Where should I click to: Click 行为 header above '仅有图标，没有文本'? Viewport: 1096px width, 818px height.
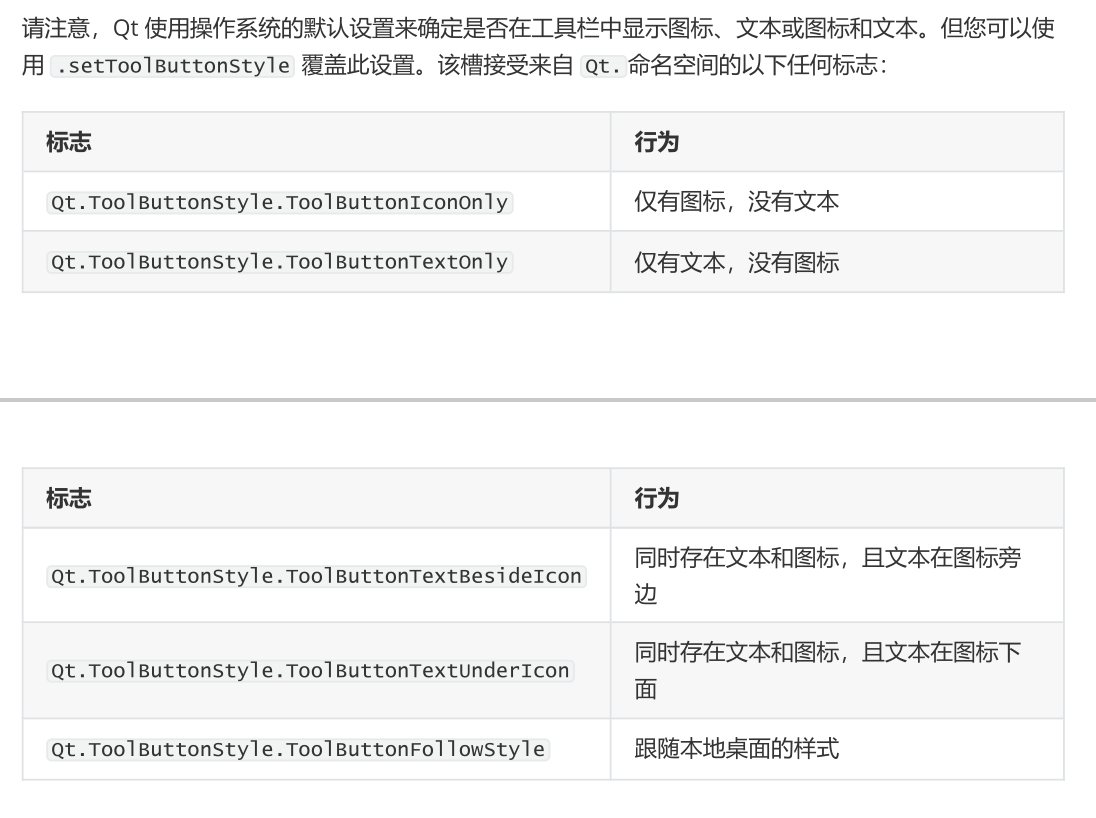pos(657,142)
